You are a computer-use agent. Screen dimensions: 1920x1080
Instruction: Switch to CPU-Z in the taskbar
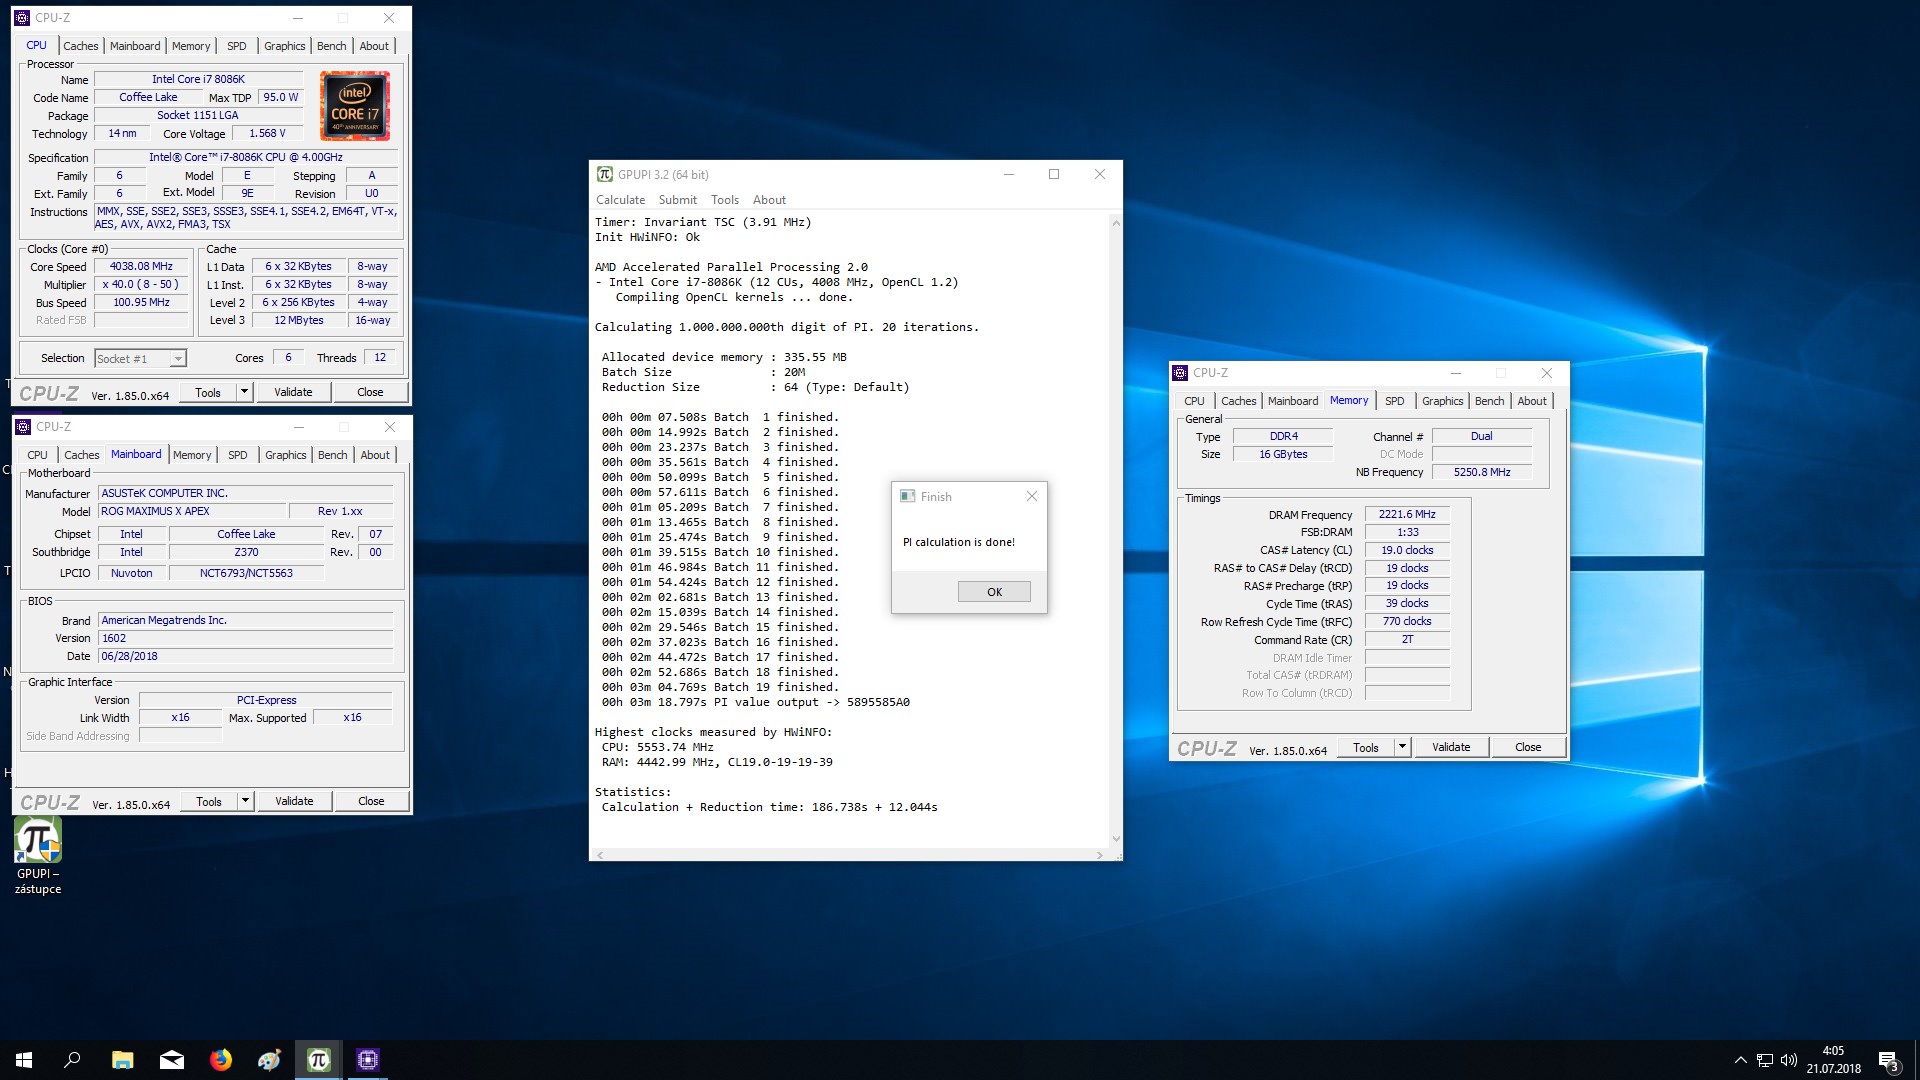[367, 1060]
